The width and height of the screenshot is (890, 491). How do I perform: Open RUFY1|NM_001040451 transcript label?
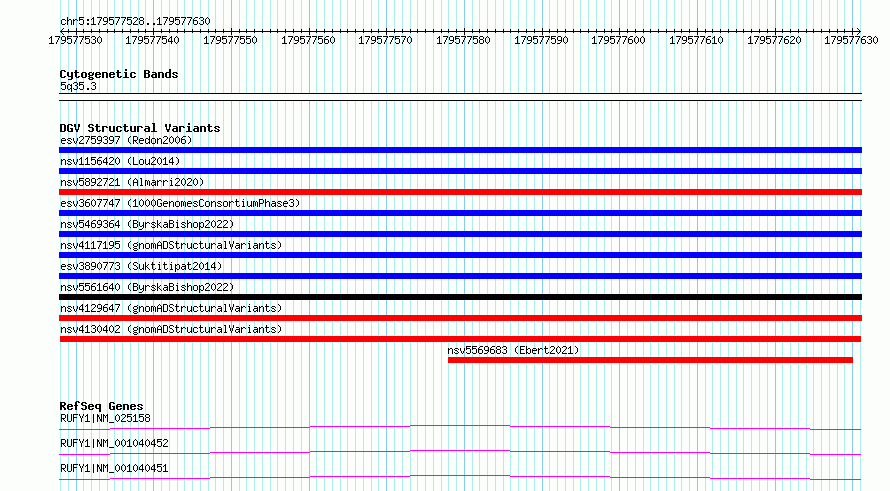point(114,468)
